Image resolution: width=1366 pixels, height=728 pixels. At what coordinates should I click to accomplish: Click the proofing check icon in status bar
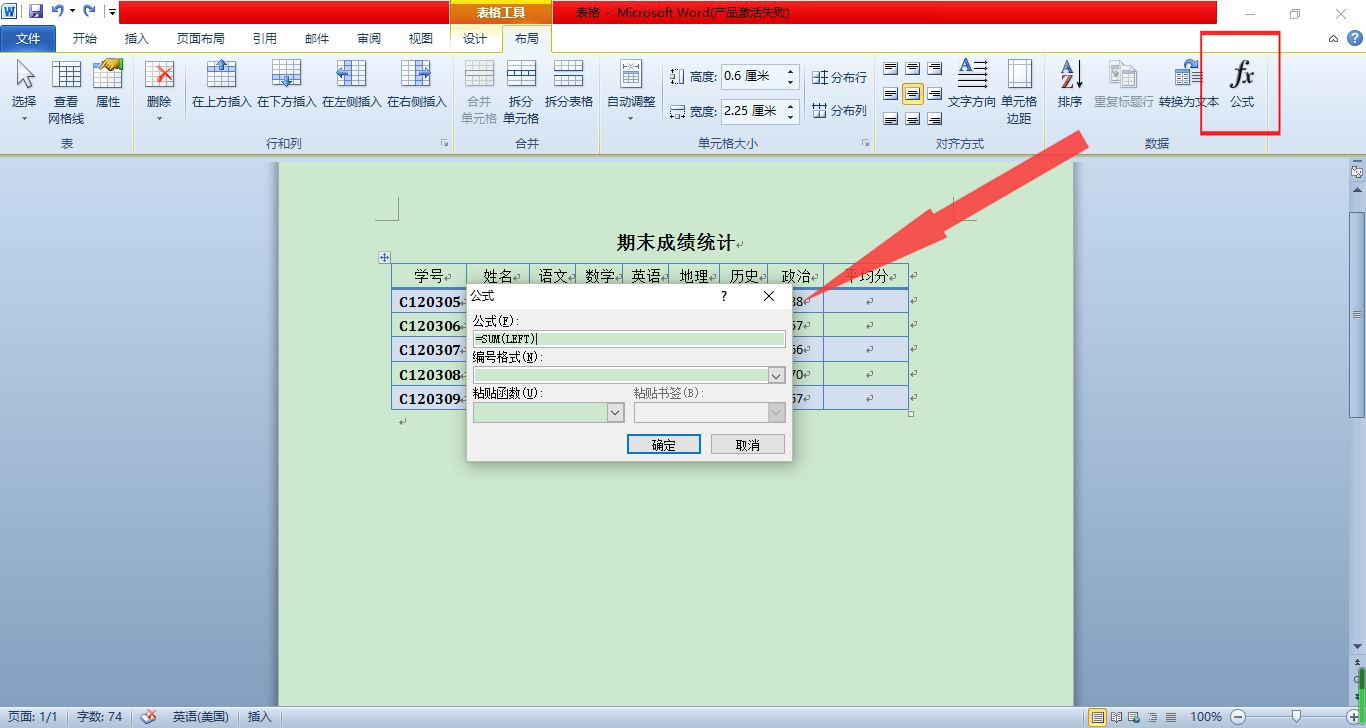coord(148,717)
